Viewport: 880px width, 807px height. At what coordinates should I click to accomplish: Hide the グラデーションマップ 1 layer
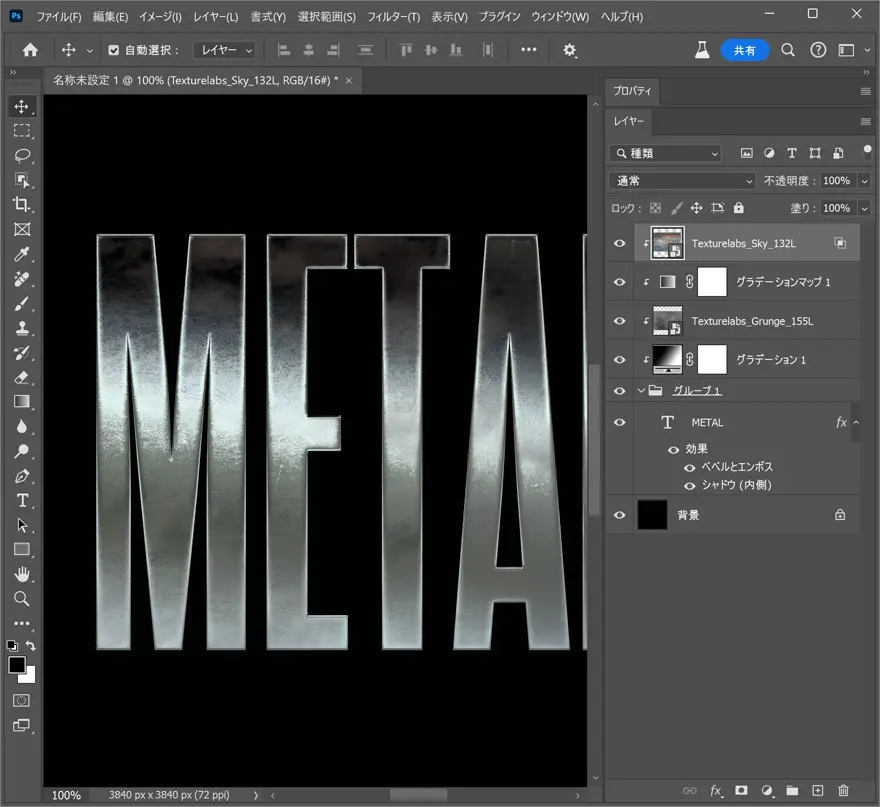coord(620,282)
